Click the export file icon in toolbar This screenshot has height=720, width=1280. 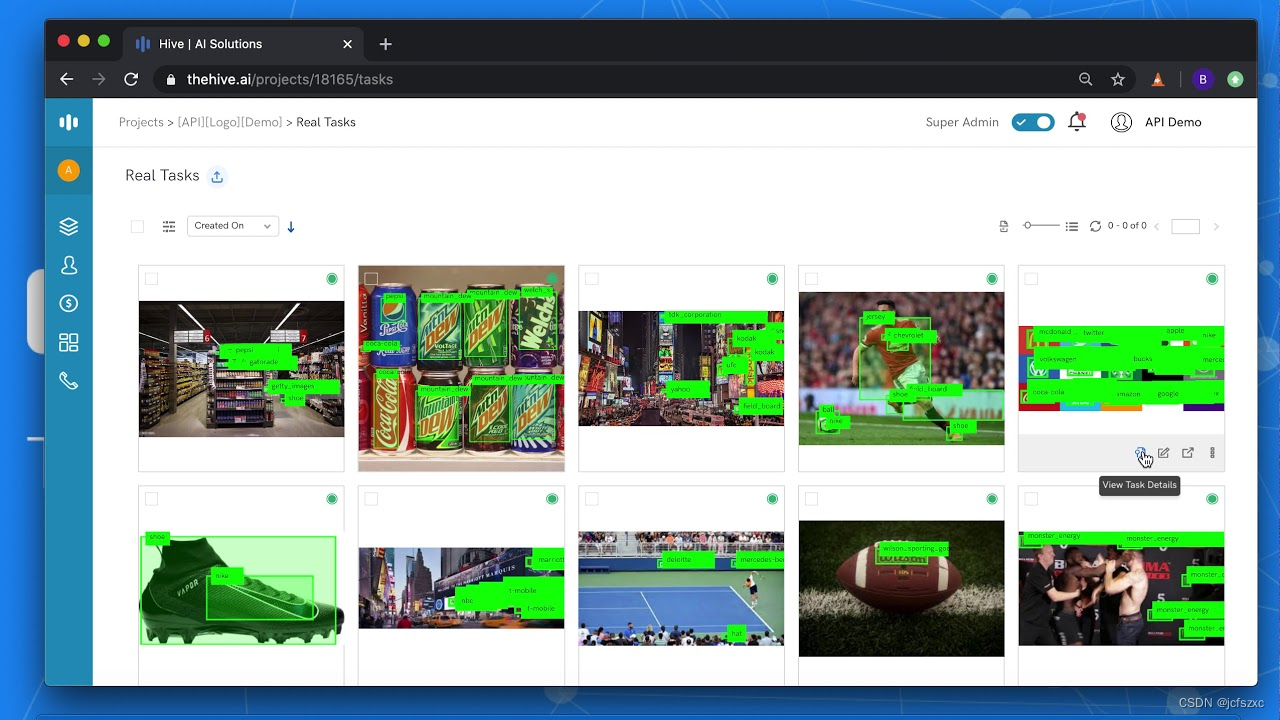[x=1004, y=227]
